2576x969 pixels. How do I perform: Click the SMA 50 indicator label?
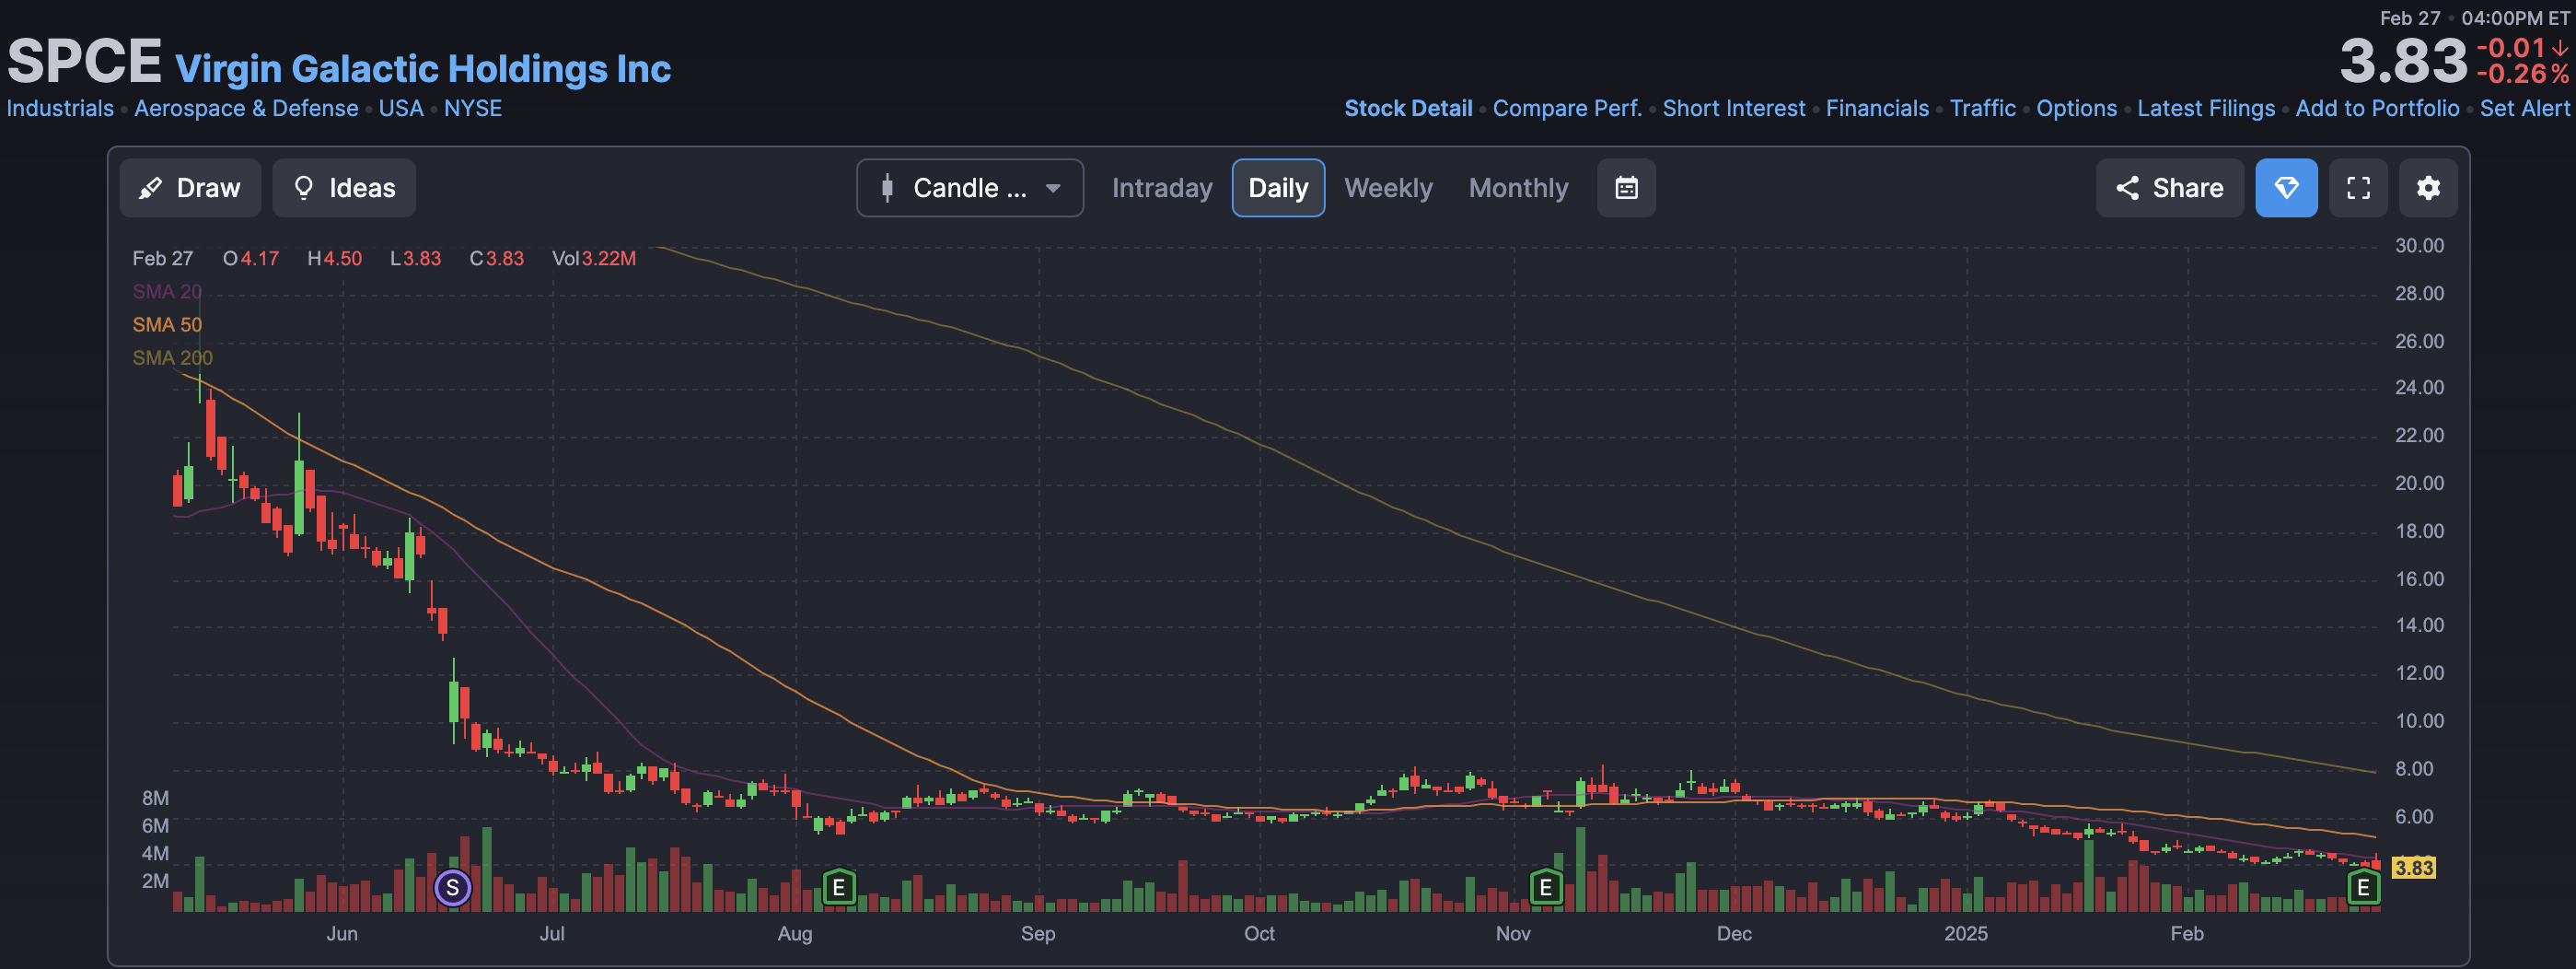pyautogui.click(x=167, y=324)
